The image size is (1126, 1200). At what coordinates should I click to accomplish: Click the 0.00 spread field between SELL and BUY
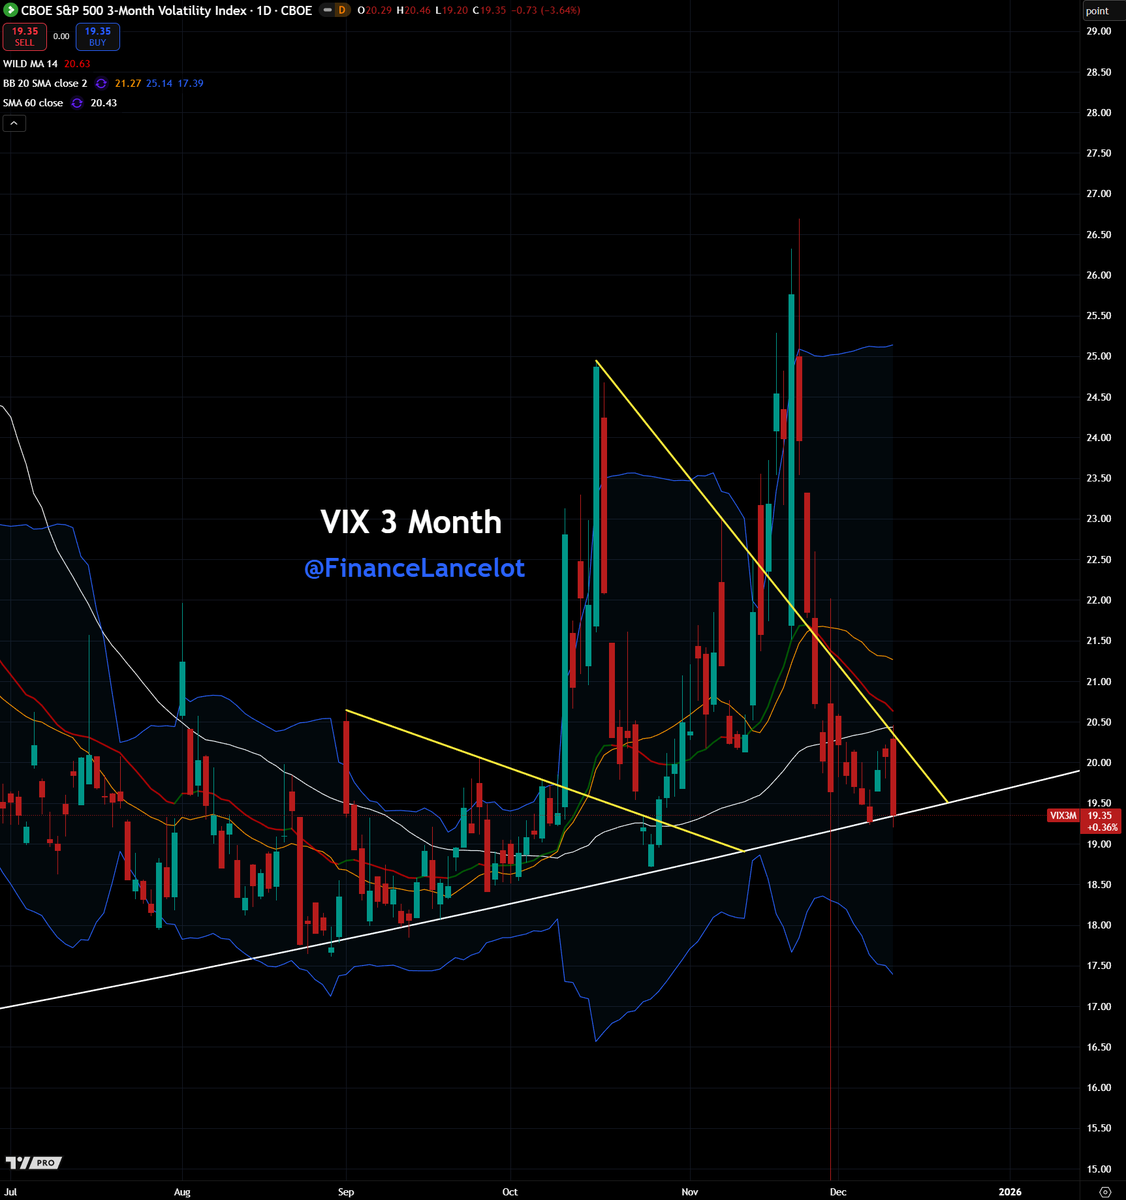[x=60, y=36]
